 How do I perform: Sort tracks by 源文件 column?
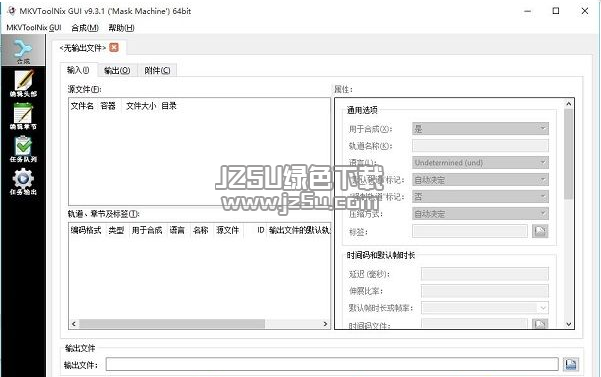pos(228,230)
